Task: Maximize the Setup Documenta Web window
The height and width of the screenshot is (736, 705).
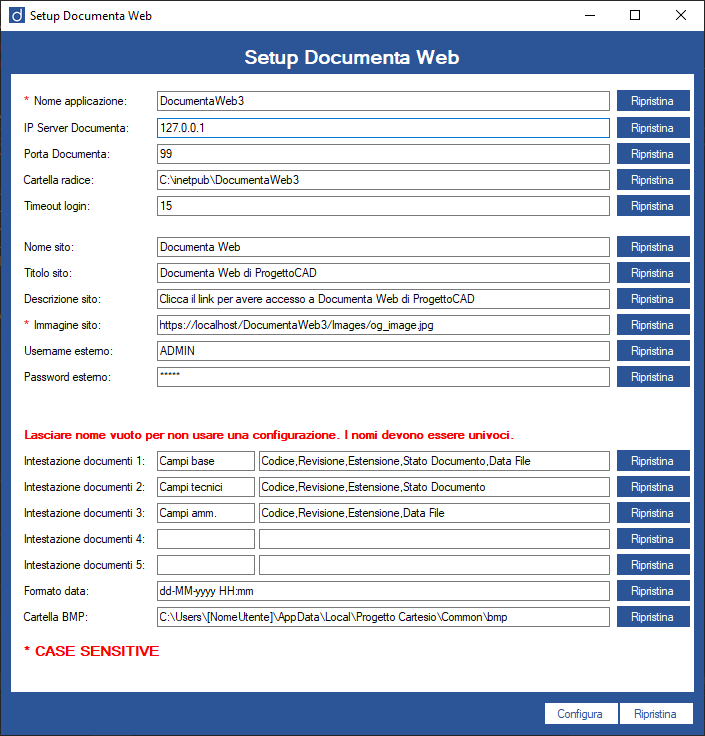Action: coord(635,15)
